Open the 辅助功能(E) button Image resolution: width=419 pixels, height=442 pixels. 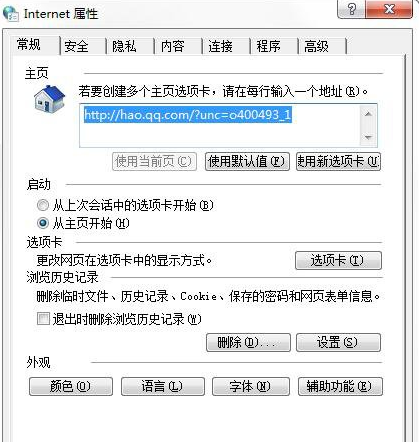coord(340,386)
